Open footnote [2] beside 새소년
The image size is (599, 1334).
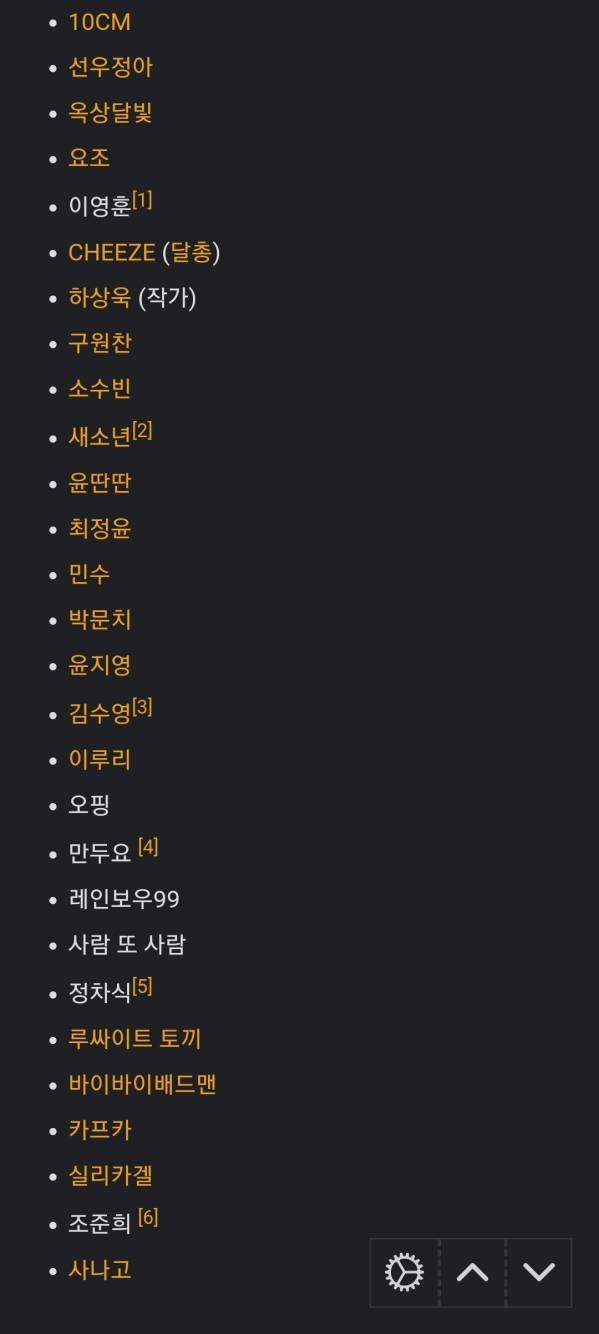142,430
